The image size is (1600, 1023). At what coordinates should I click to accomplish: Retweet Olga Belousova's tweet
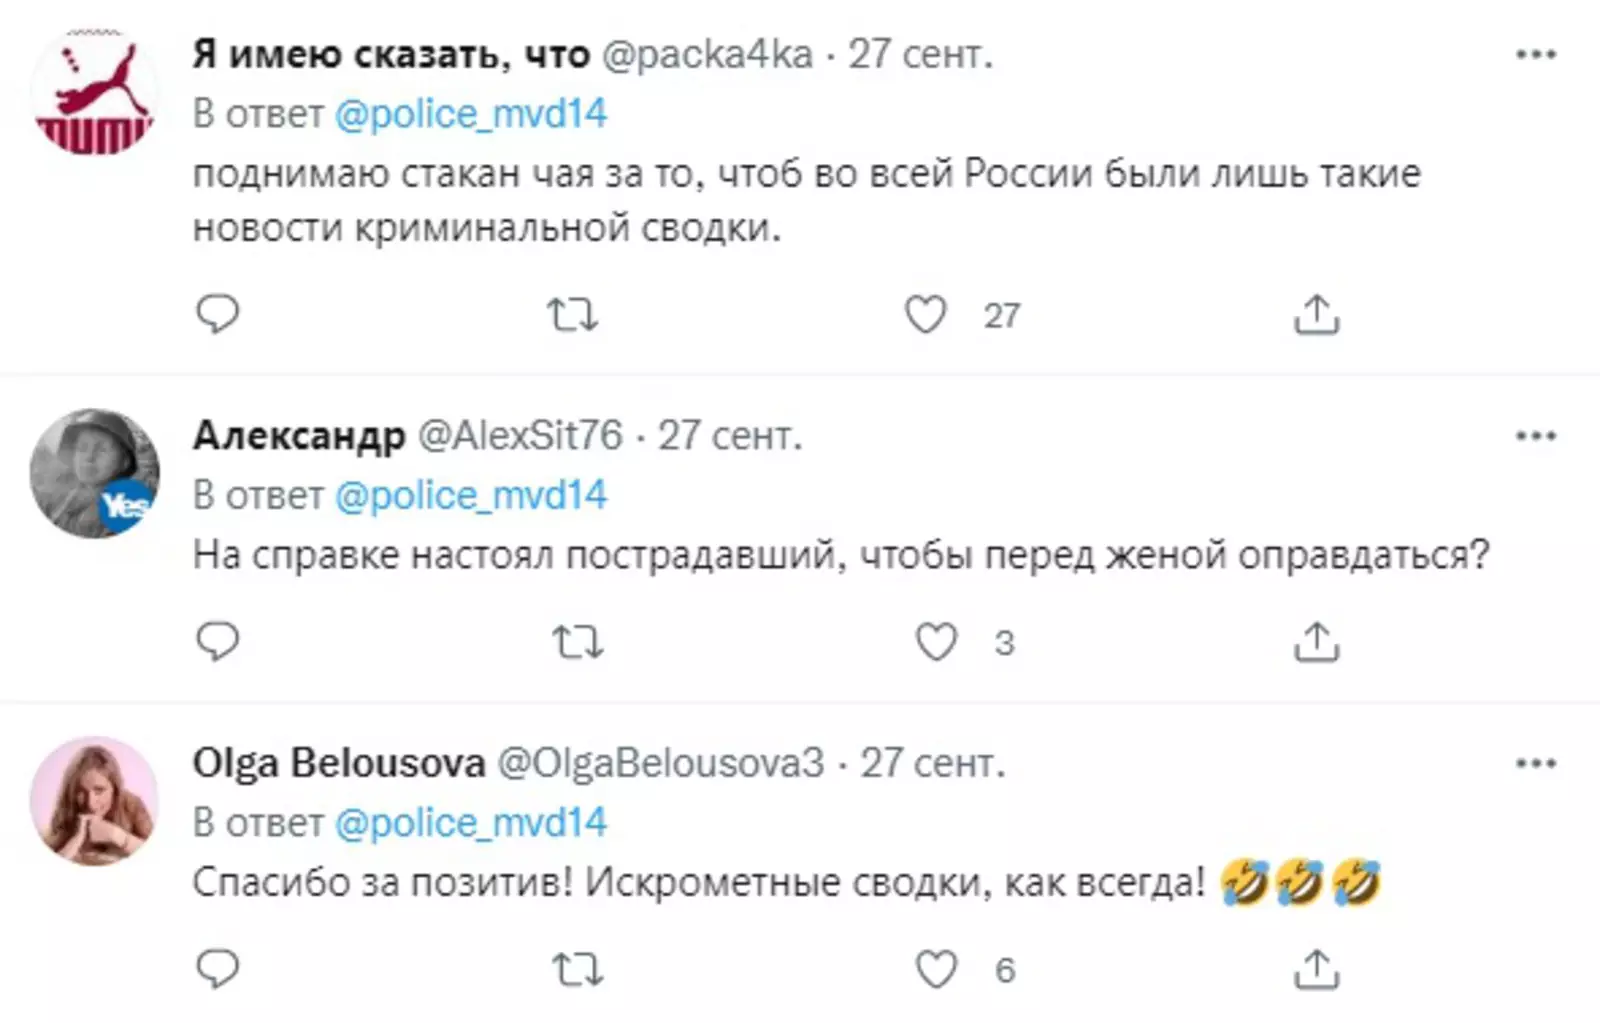578,969
